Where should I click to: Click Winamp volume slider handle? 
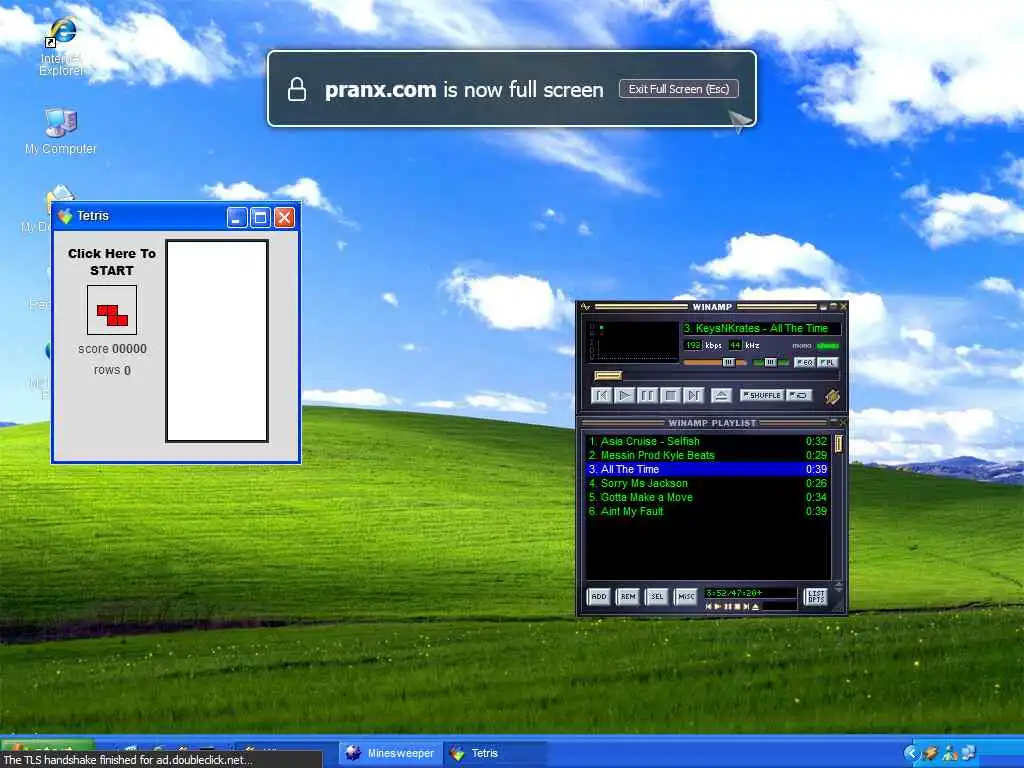point(729,362)
